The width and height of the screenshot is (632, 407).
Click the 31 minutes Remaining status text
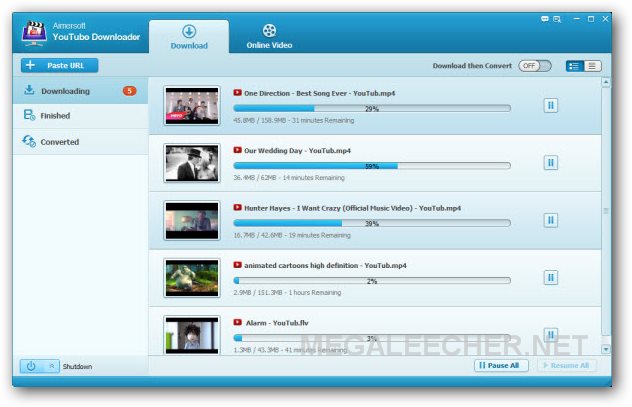click(x=323, y=120)
